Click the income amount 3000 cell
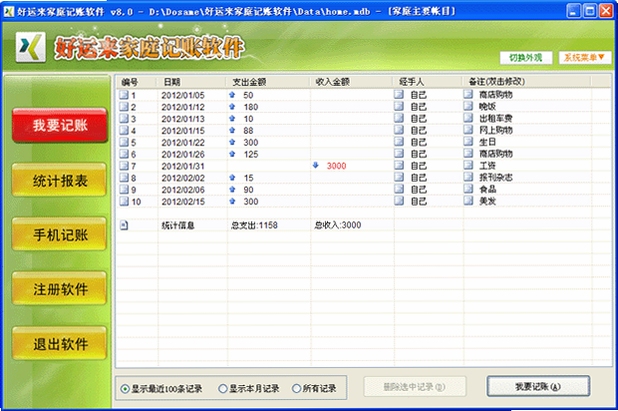 [x=336, y=166]
